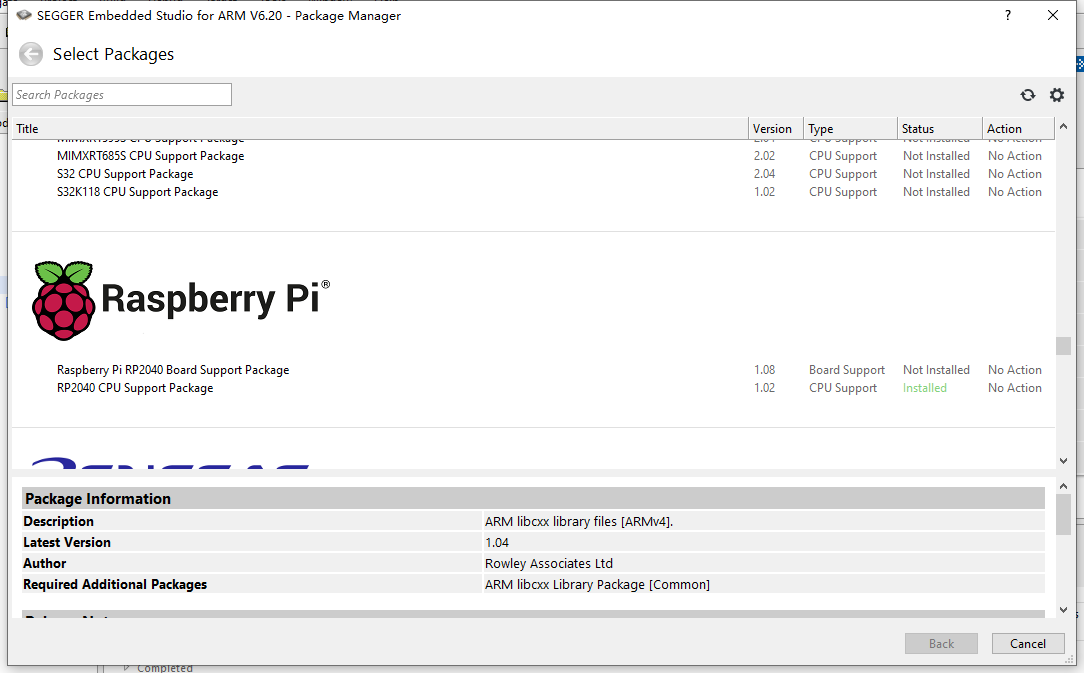Click ARM libcxx library files [ARMv4] description
The width and height of the screenshot is (1084, 673).
point(579,522)
